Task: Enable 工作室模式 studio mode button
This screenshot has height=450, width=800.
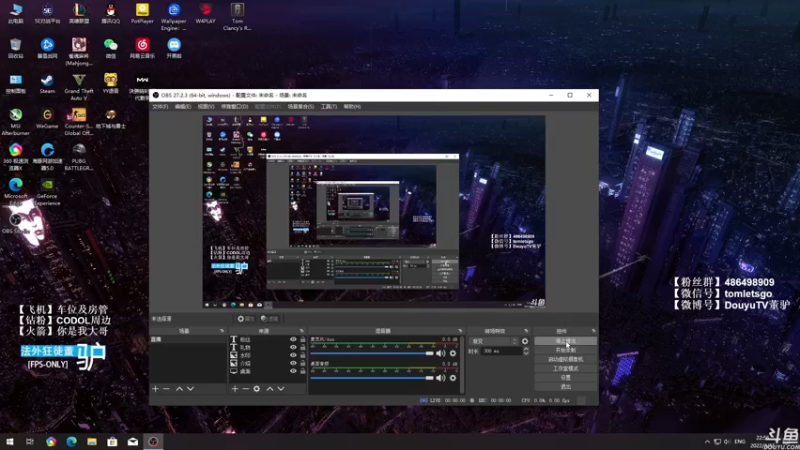Action: tap(565, 368)
